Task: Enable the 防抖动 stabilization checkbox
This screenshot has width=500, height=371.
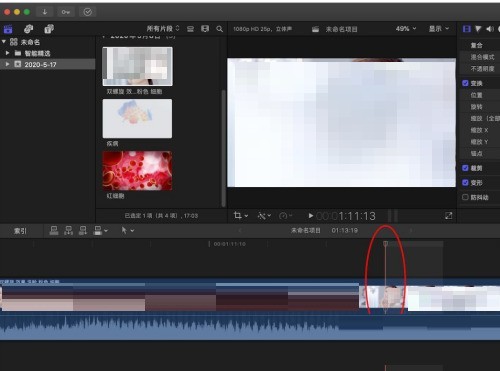Action: (465, 197)
